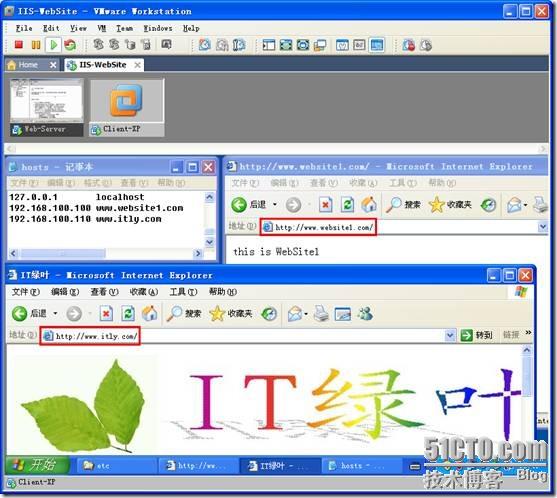Click the IT绿叶 taskbar button

pyautogui.click(x=280, y=466)
